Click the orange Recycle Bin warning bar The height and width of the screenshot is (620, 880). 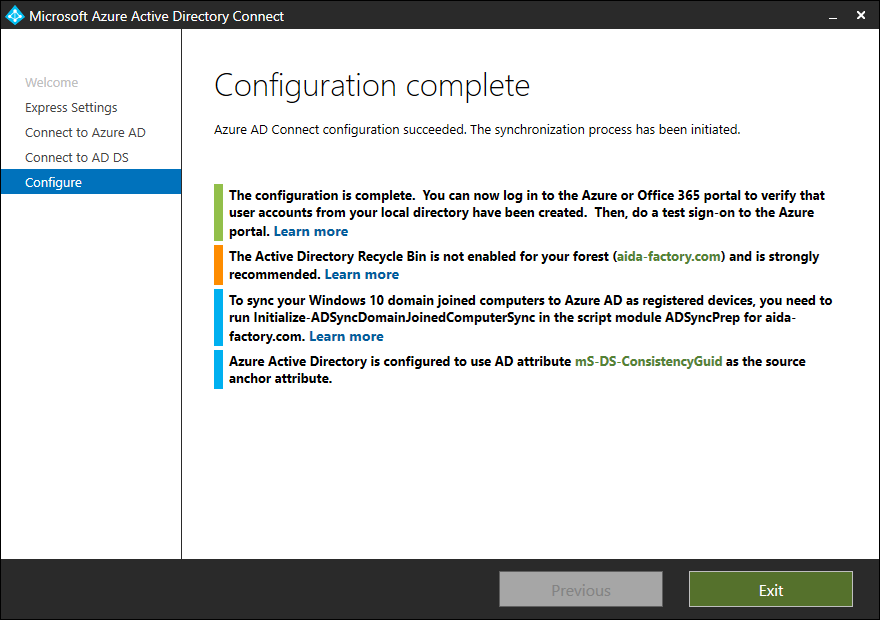point(218,264)
